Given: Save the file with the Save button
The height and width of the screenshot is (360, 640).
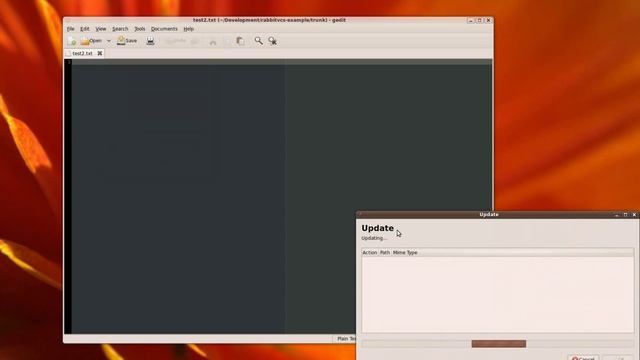Looking at the screenshot, I should 127,41.
